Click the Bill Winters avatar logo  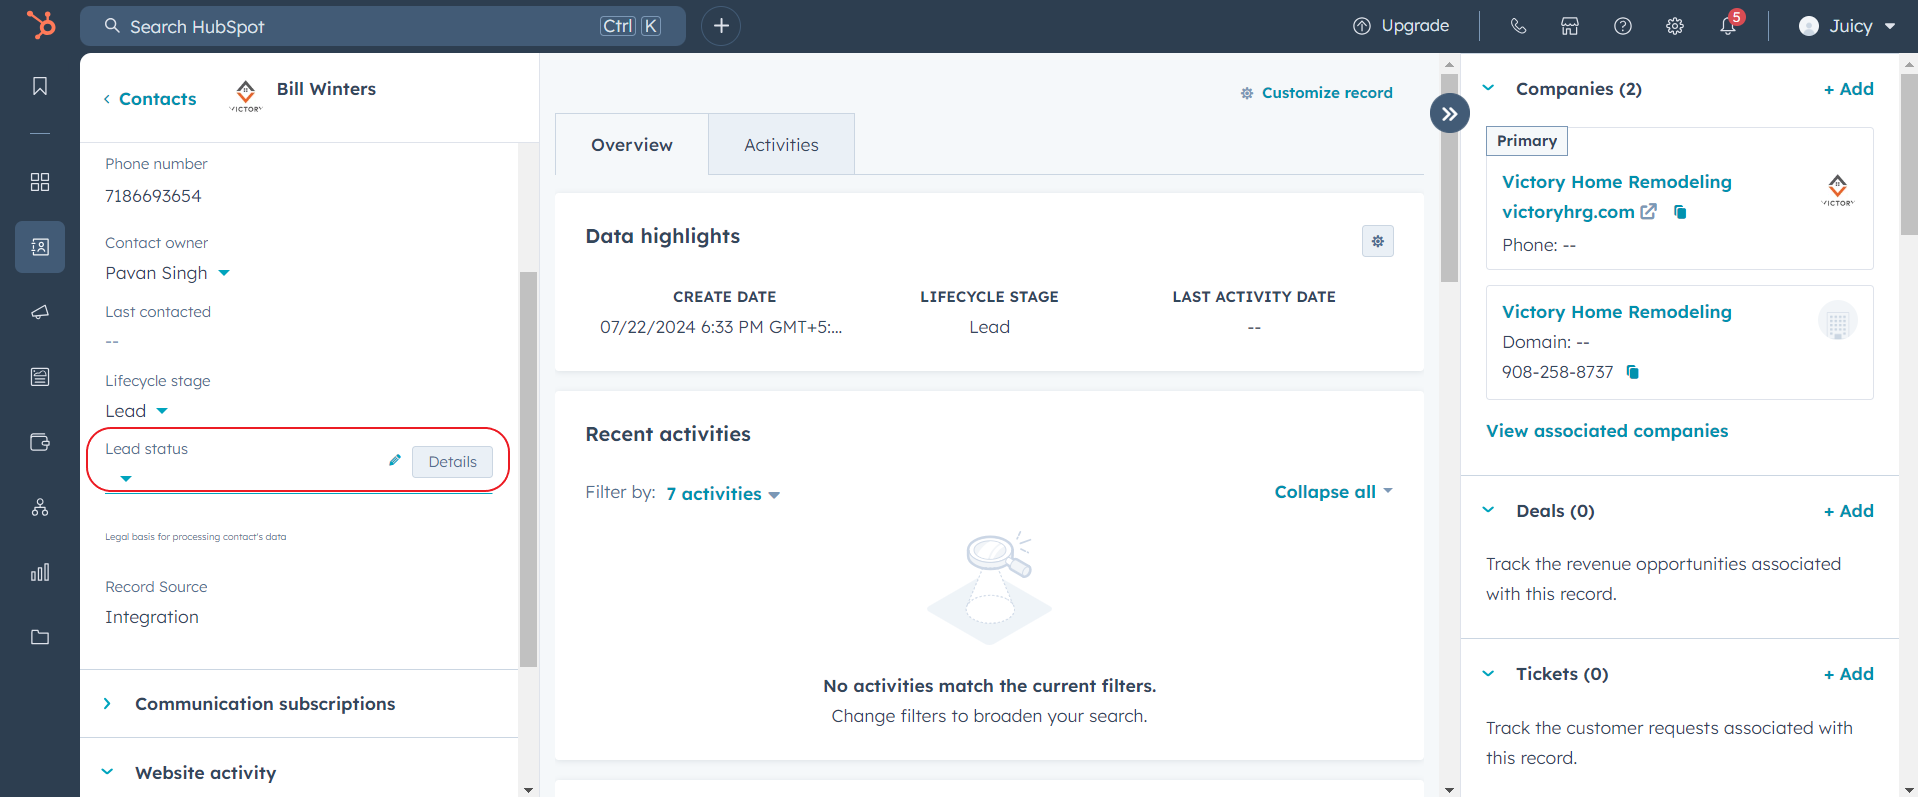[x=246, y=95]
